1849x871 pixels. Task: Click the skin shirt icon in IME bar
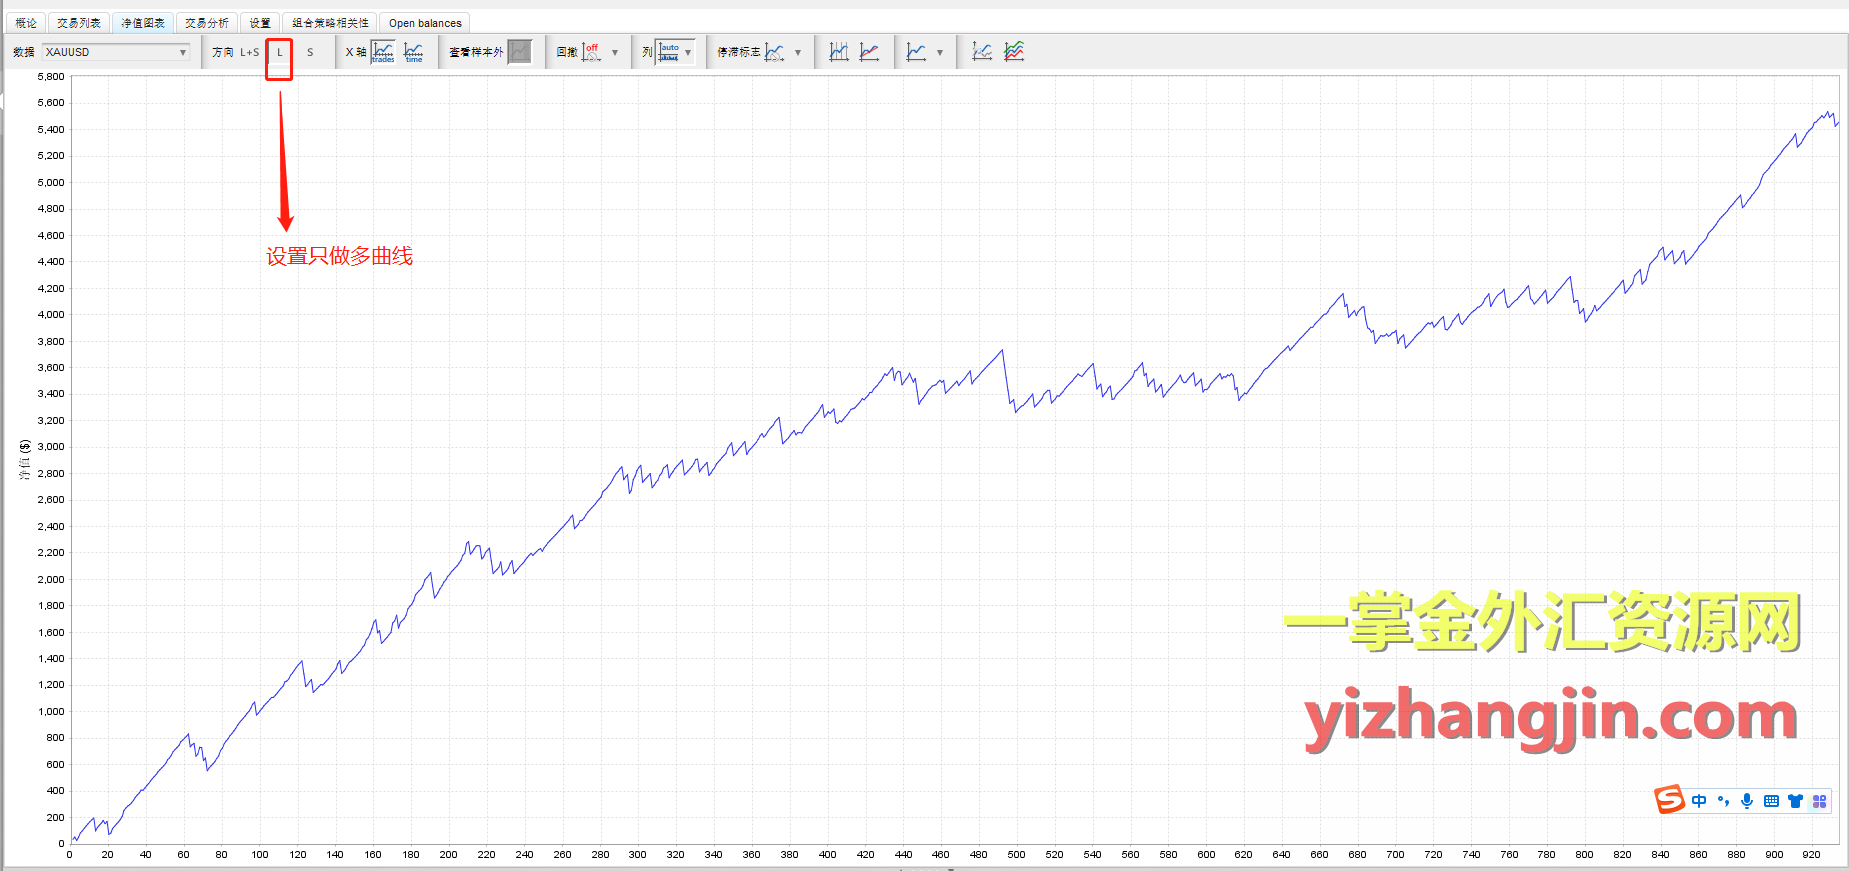click(1795, 801)
